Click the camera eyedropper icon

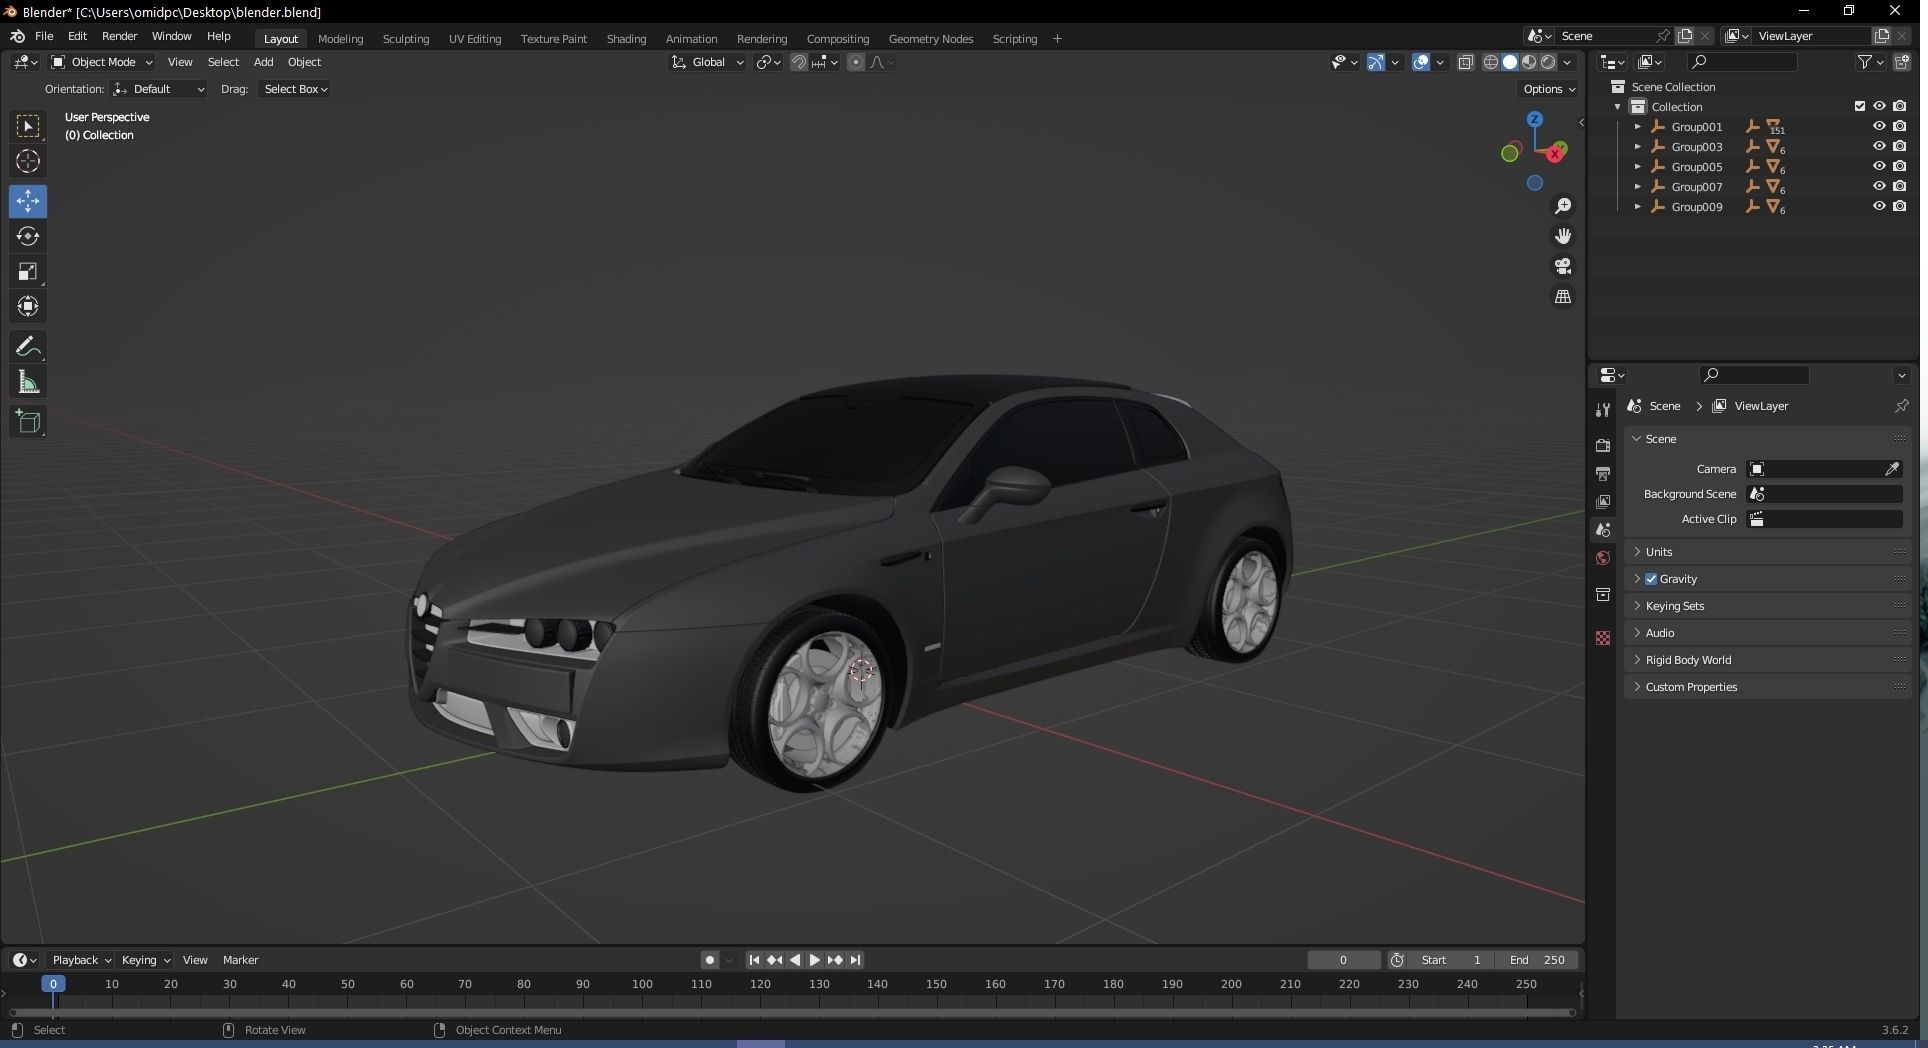(x=1892, y=469)
